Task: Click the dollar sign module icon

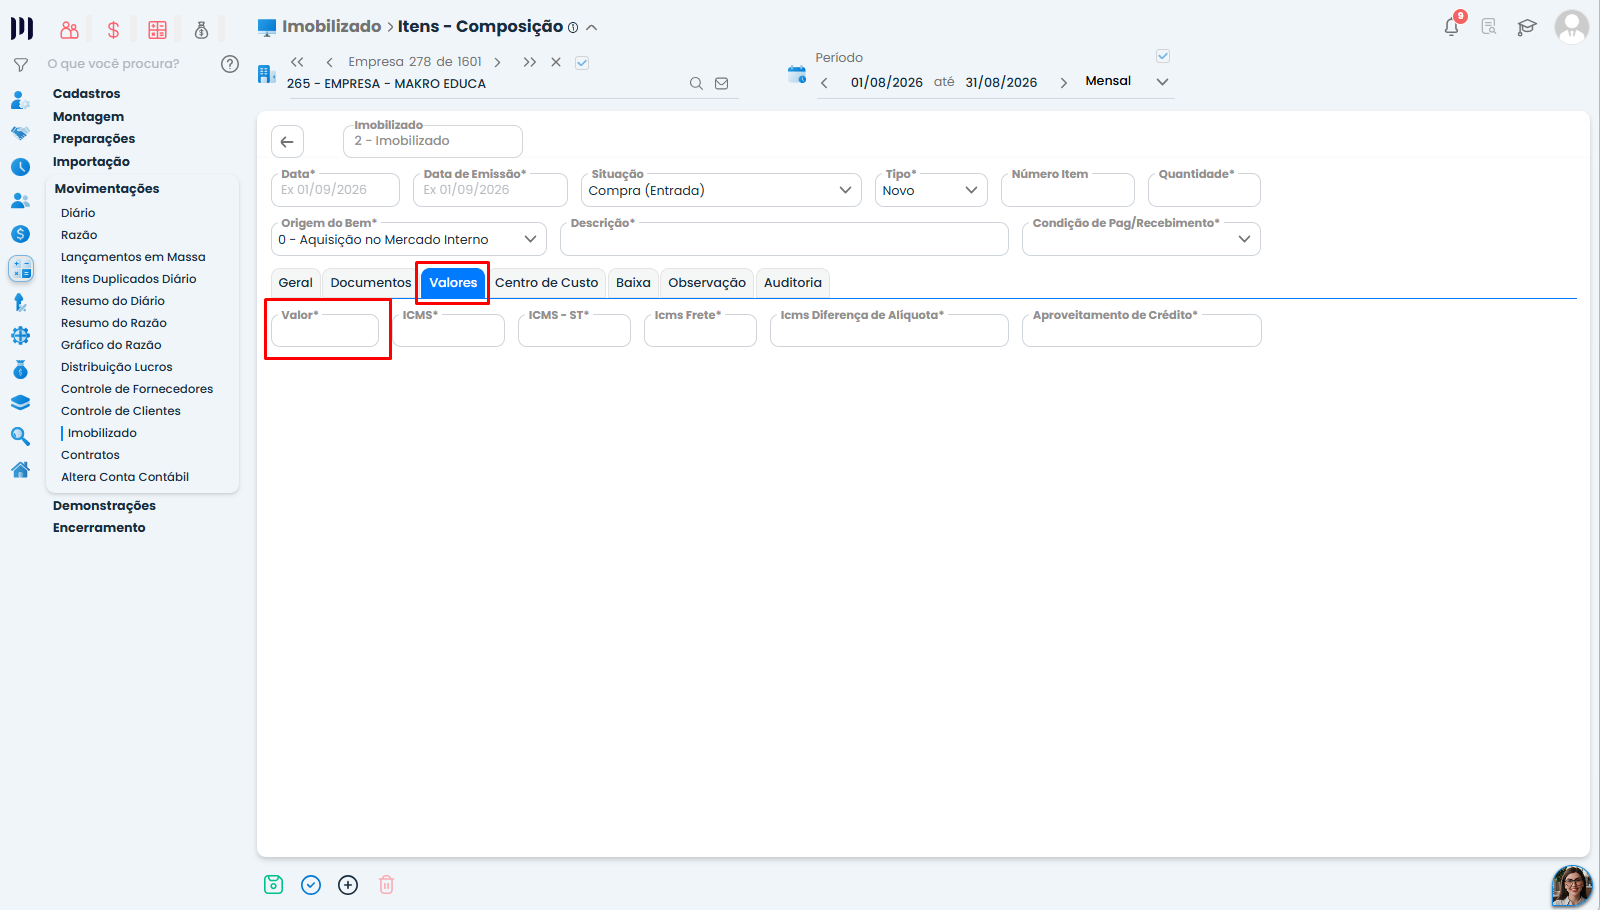Action: (x=113, y=30)
